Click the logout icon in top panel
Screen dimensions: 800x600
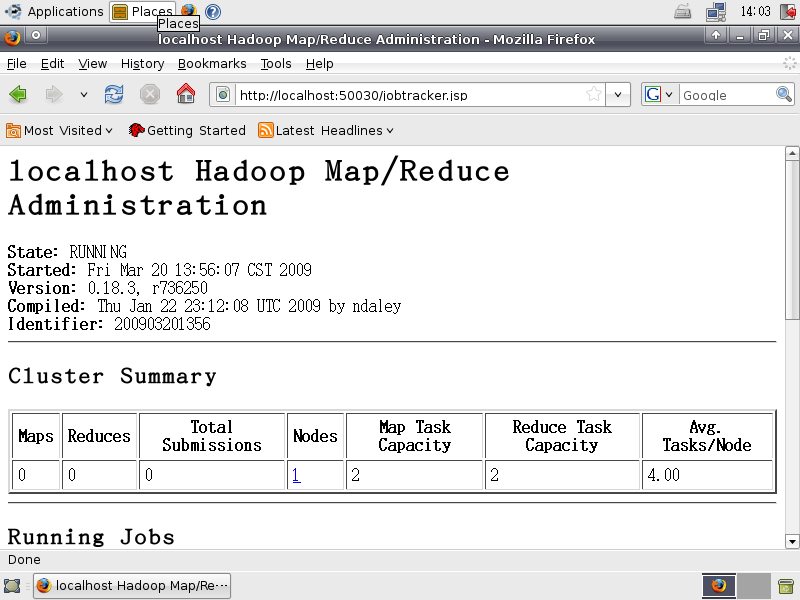(x=788, y=11)
